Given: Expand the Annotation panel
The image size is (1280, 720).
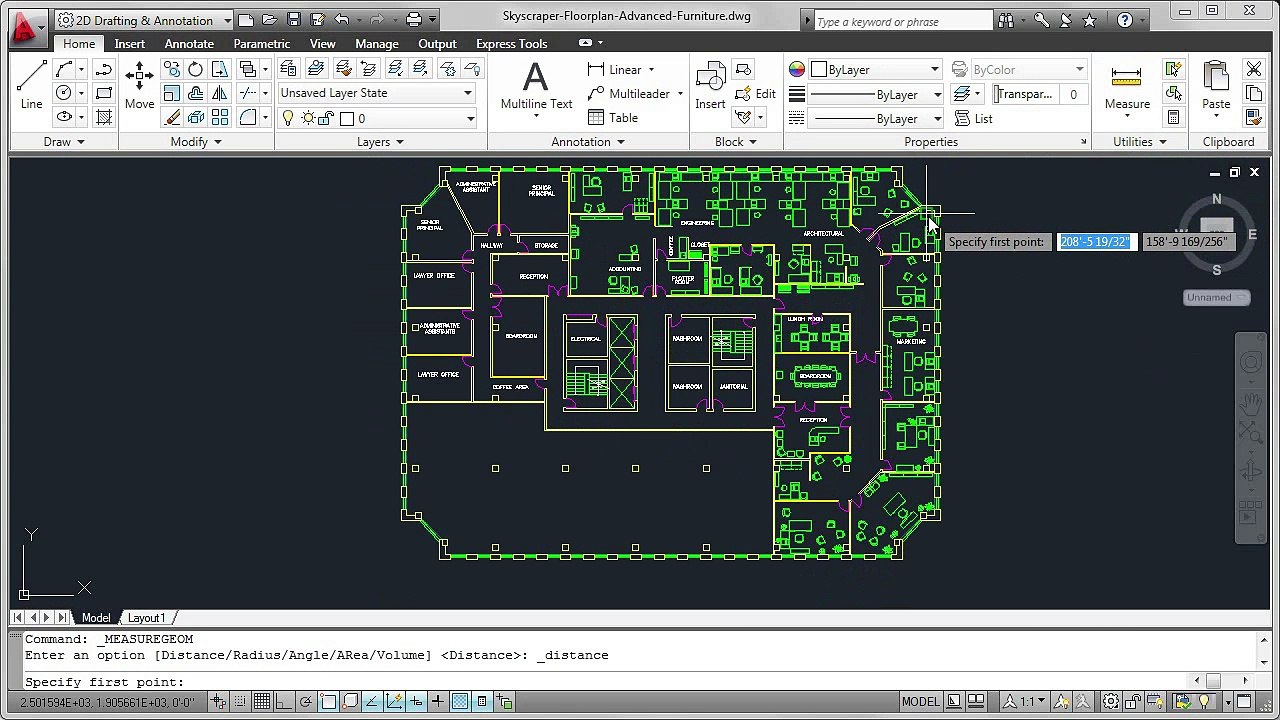Looking at the screenshot, I should pos(588,142).
